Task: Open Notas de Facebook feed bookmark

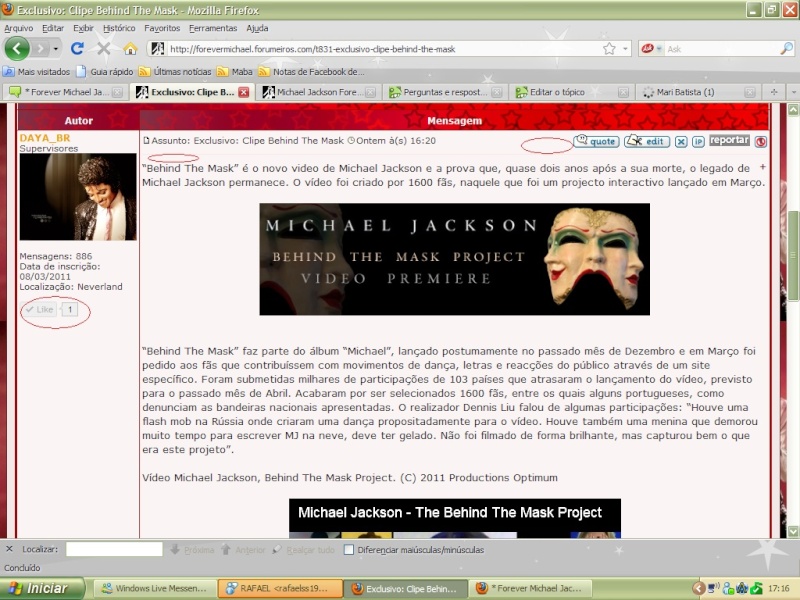Action: coord(311,71)
